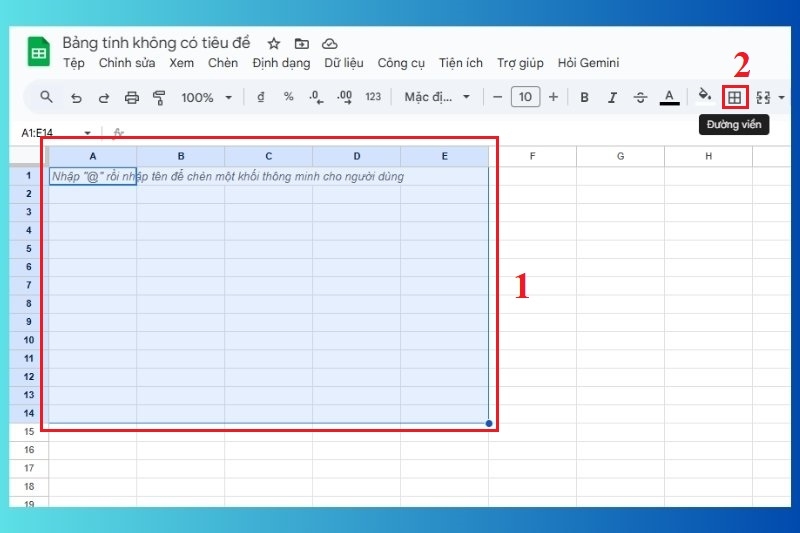Undo the last action
This screenshot has height=533, width=800.
(x=76, y=97)
